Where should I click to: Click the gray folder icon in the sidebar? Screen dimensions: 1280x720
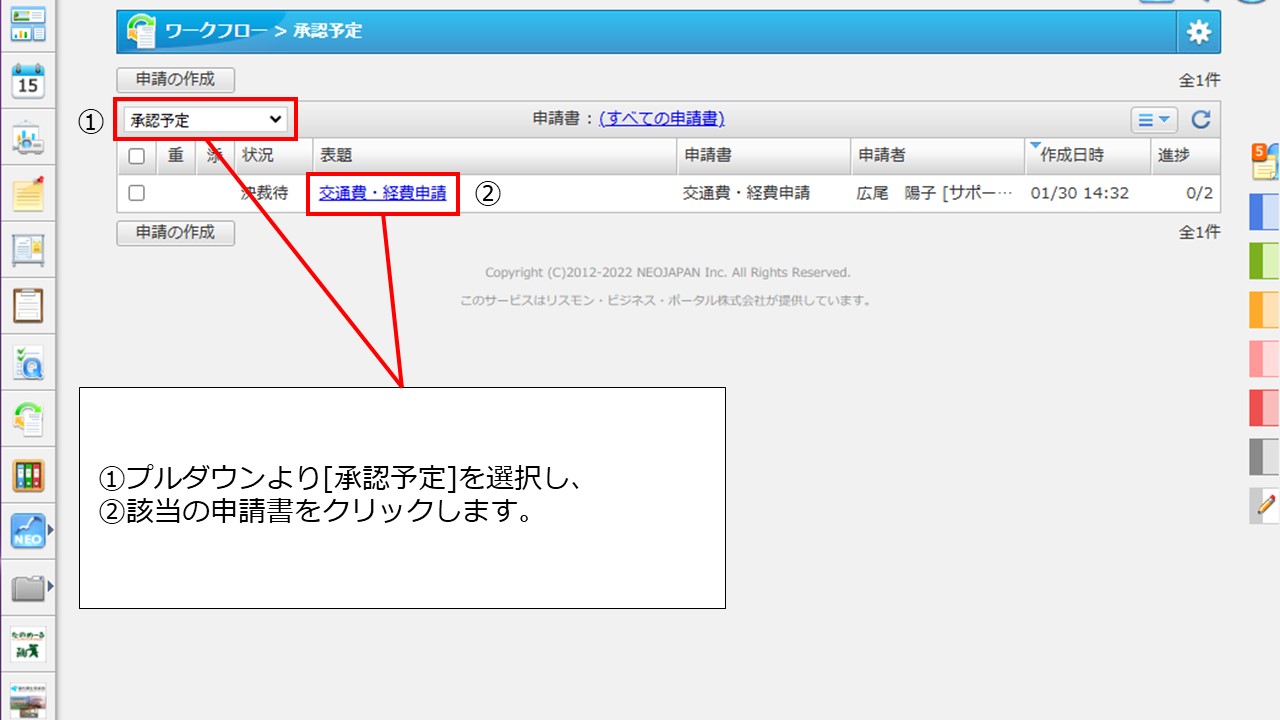click(28, 588)
